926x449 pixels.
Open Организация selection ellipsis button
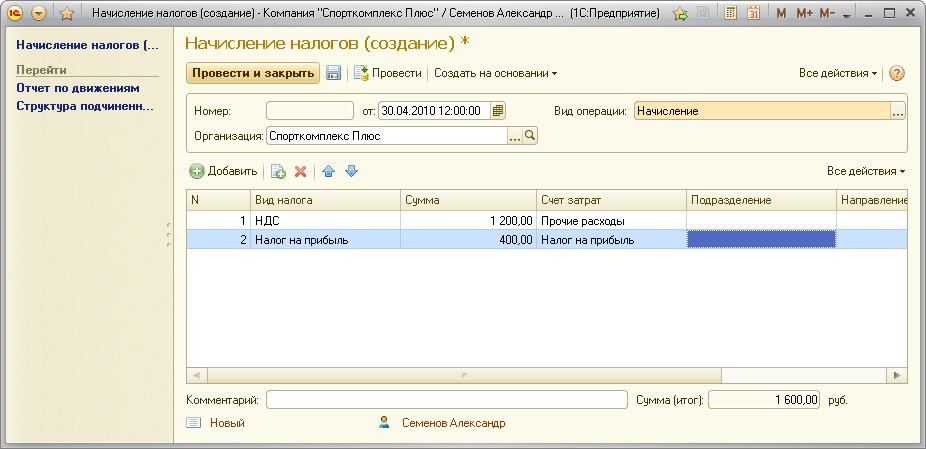pyautogui.click(x=515, y=136)
